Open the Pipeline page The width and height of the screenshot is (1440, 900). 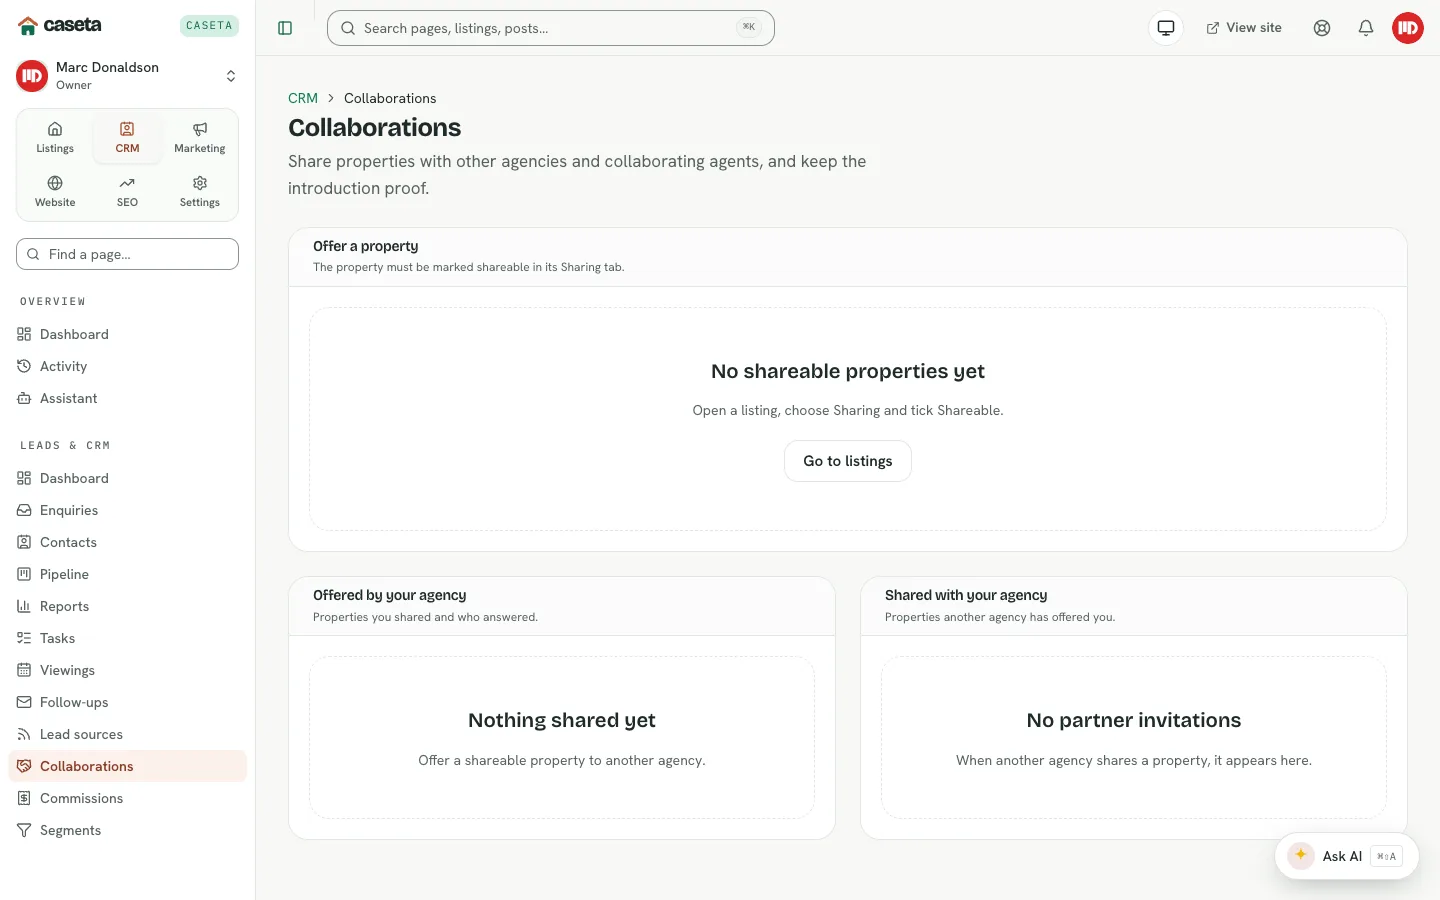click(x=127, y=574)
